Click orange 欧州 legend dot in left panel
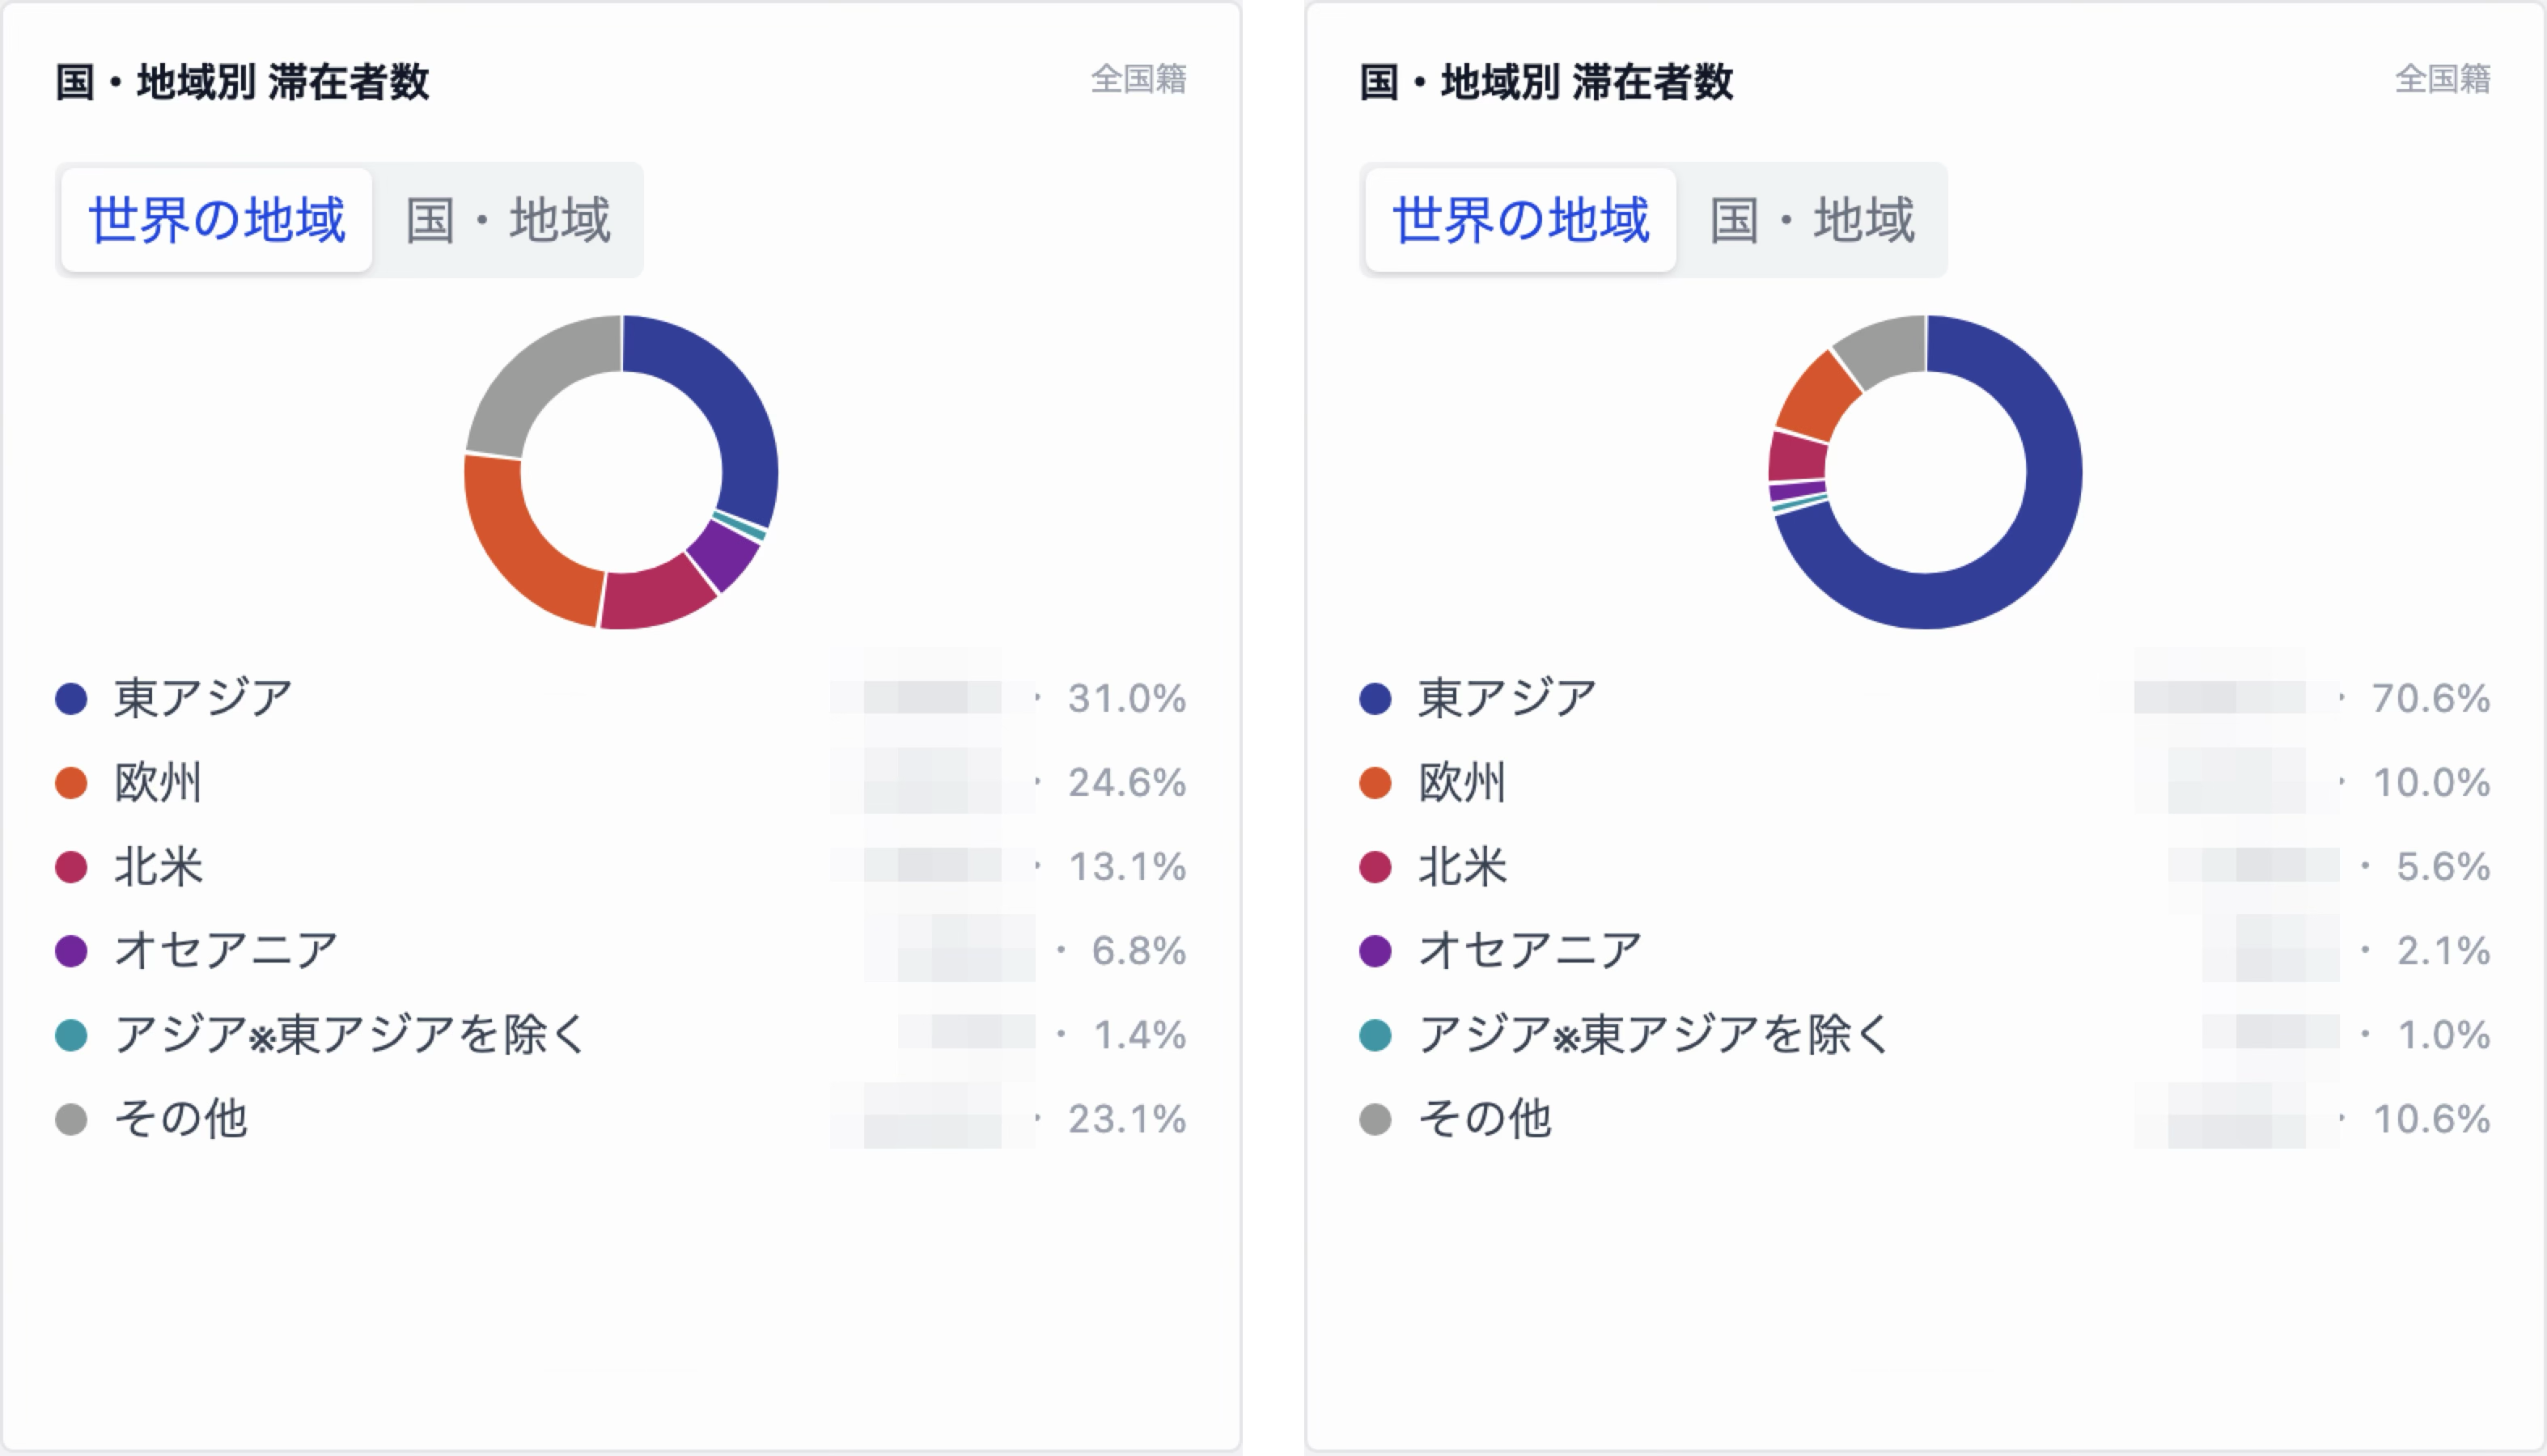 [71, 782]
